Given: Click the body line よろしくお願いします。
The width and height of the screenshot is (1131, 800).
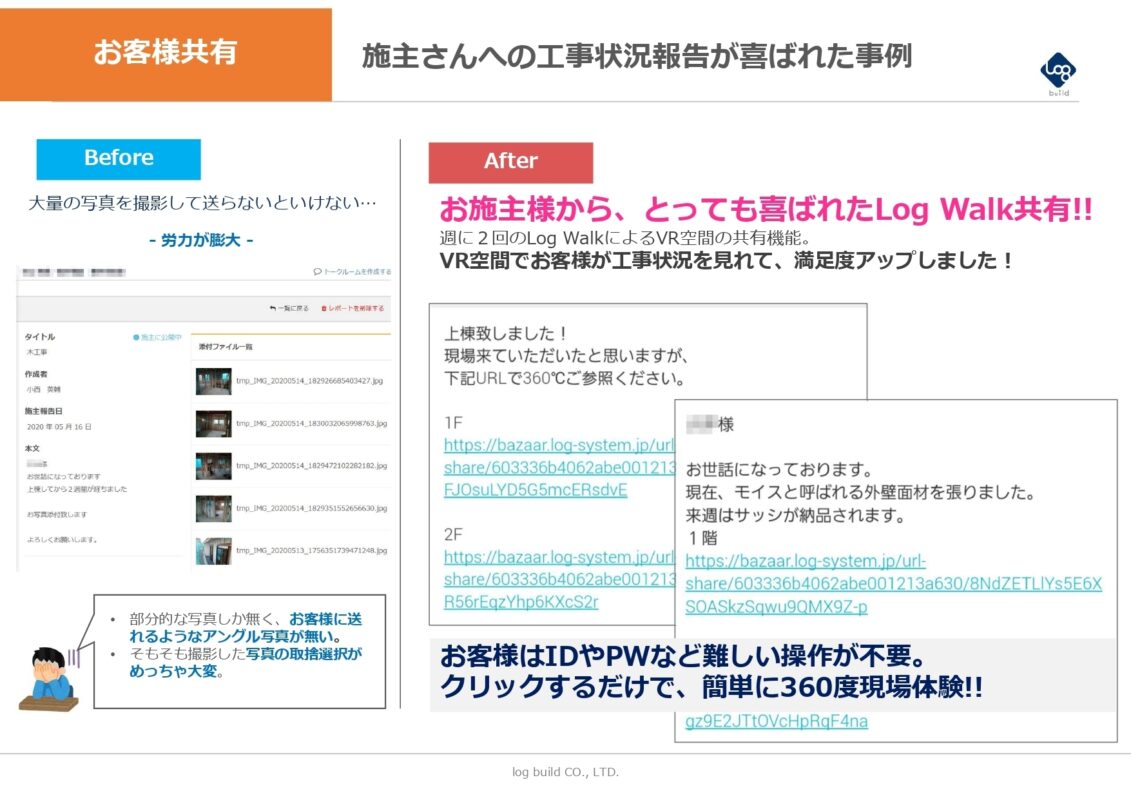Looking at the screenshot, I should [62, 540].
